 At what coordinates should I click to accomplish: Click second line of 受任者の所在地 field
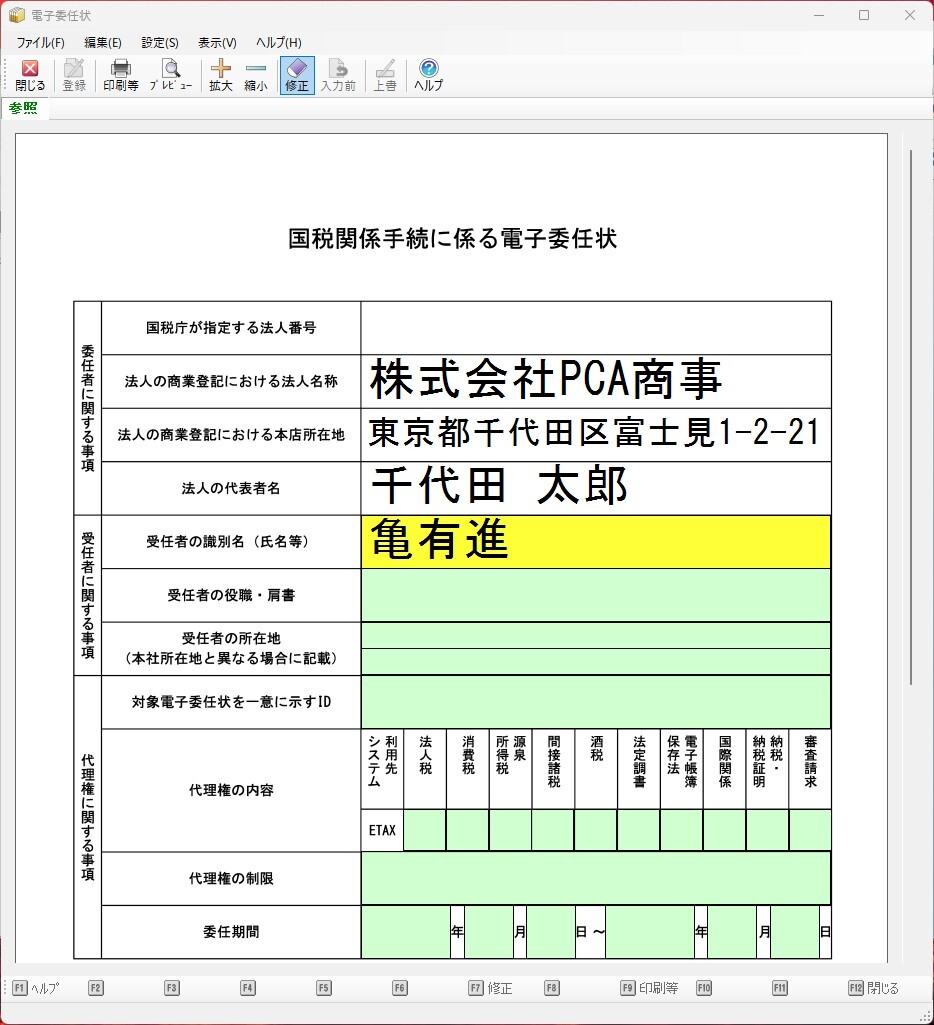coord(595,662)
